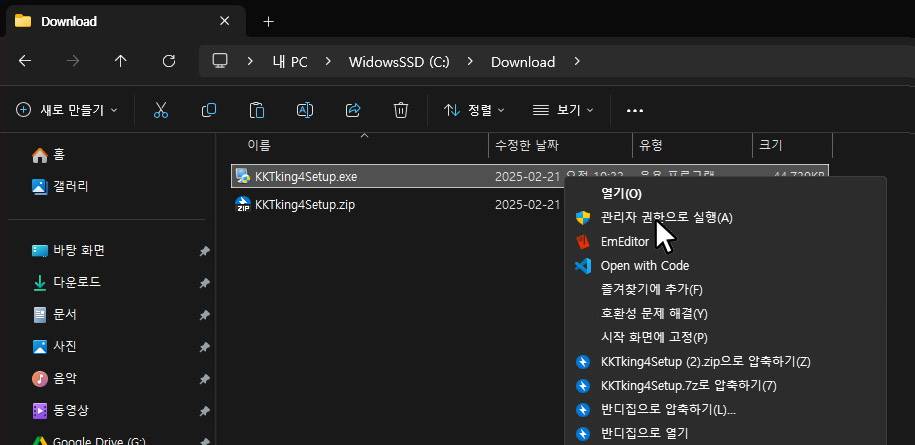The width and height of the screenshot is (915, 445).
Task: Open the 보기 view dropdown
Action: (563, 110)
